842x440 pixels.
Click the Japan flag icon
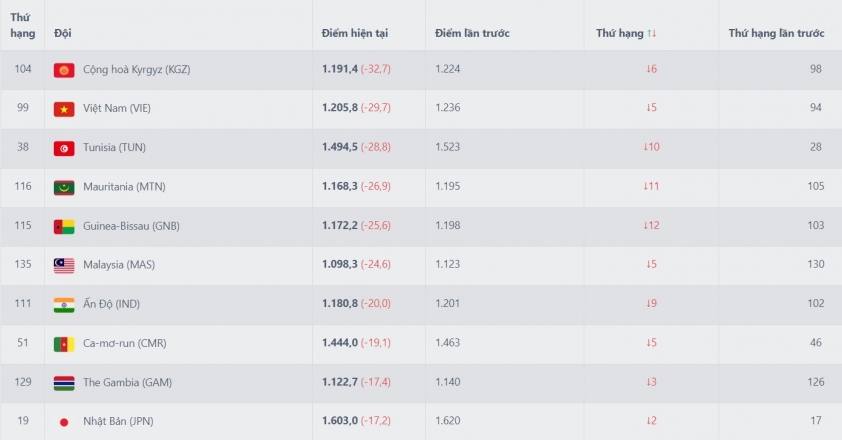click(64, 422)
